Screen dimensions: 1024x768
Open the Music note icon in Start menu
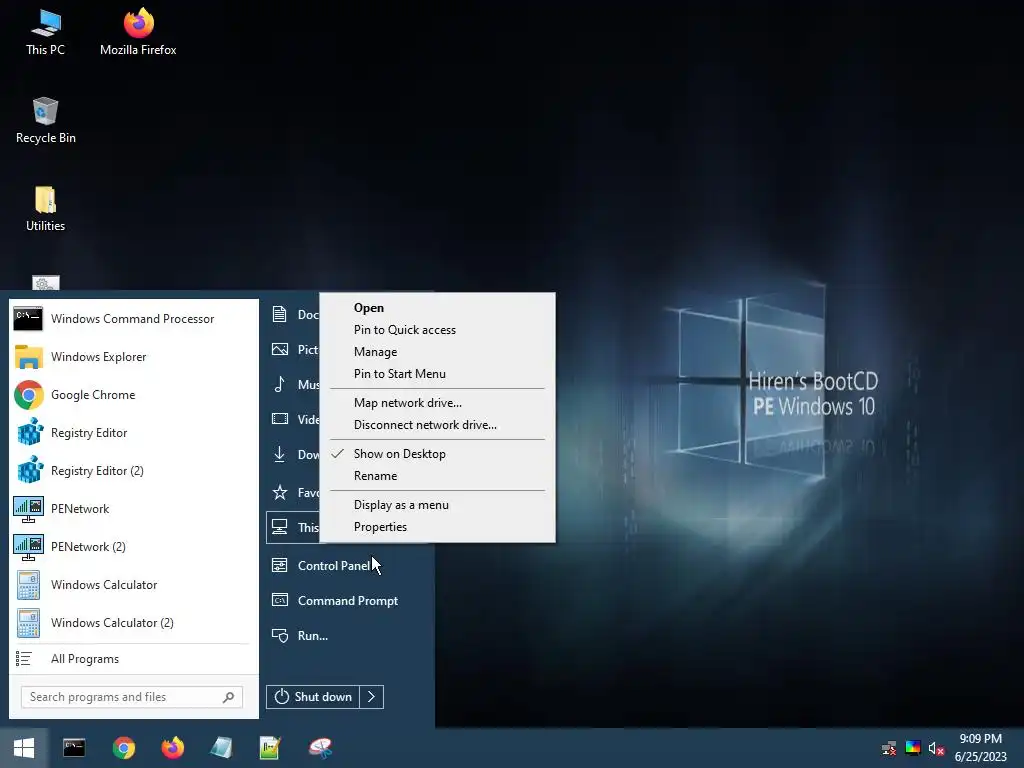280,384
